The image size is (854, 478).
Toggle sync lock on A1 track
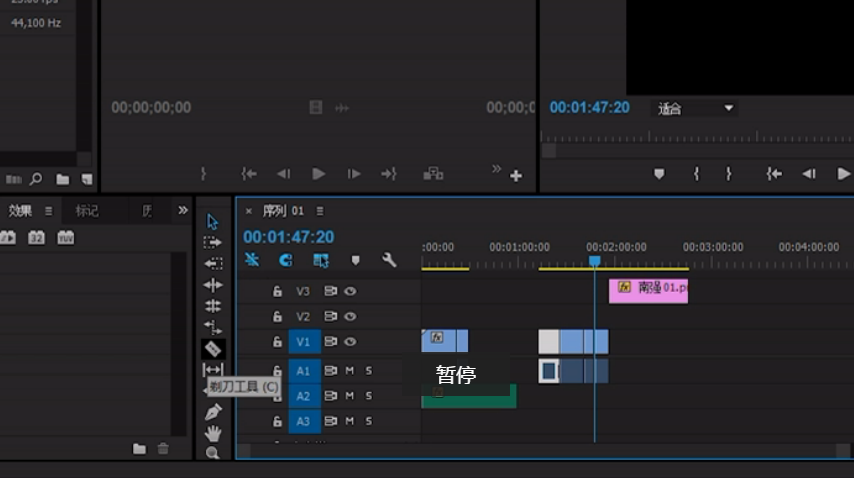coord(331,371)
